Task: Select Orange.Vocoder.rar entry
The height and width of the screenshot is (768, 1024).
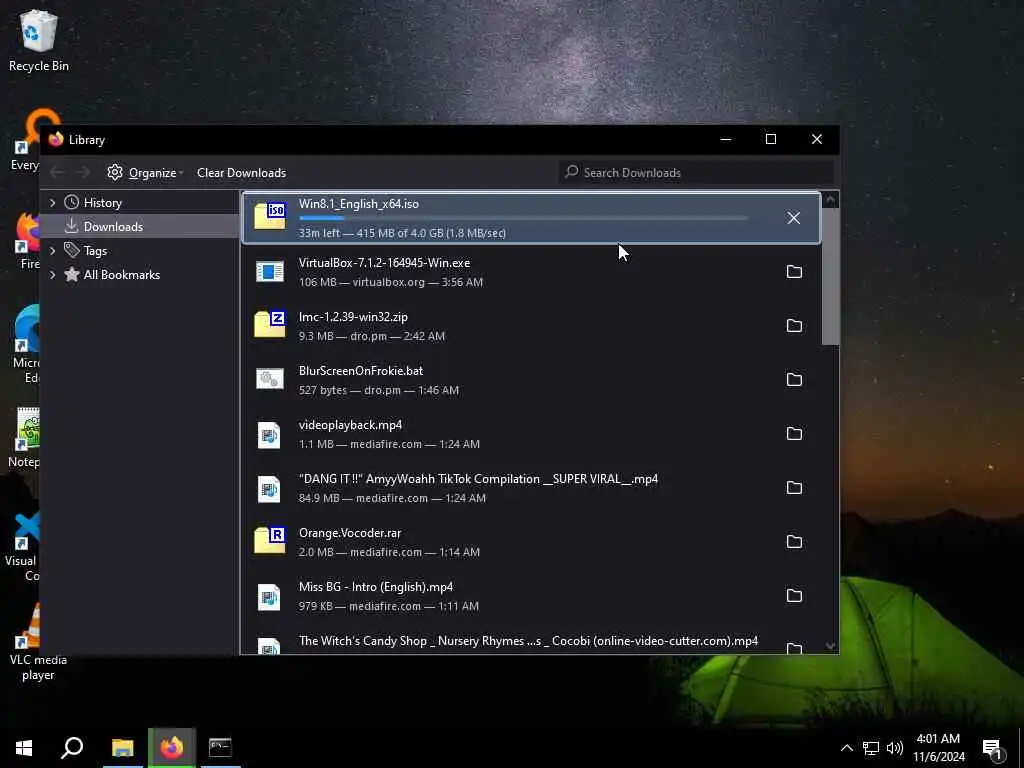Action: [x=530, y=541]
